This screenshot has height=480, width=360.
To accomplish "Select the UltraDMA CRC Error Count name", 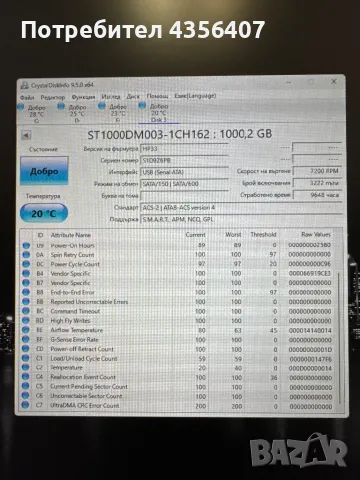I will (85, 405).
